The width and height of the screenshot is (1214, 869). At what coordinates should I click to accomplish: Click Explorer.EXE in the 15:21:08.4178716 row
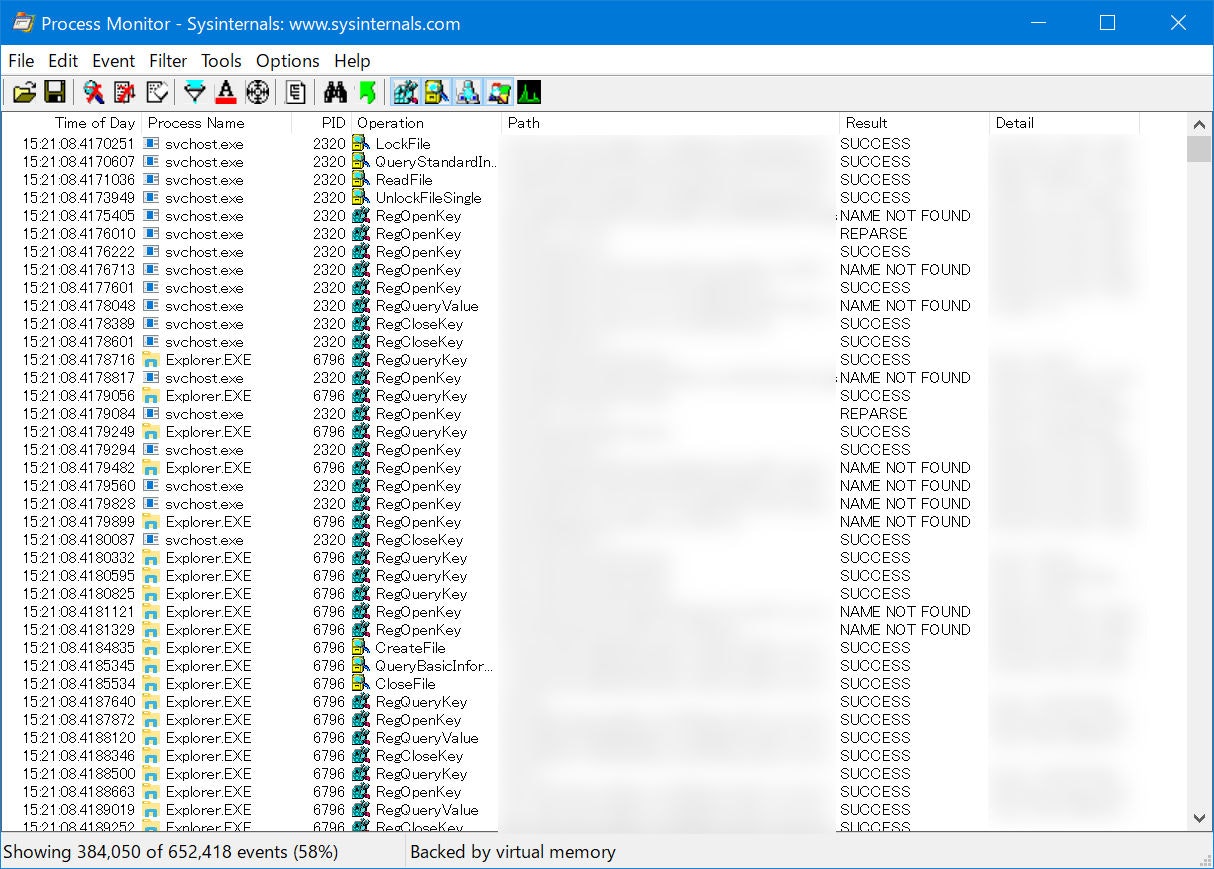point(209,360)
